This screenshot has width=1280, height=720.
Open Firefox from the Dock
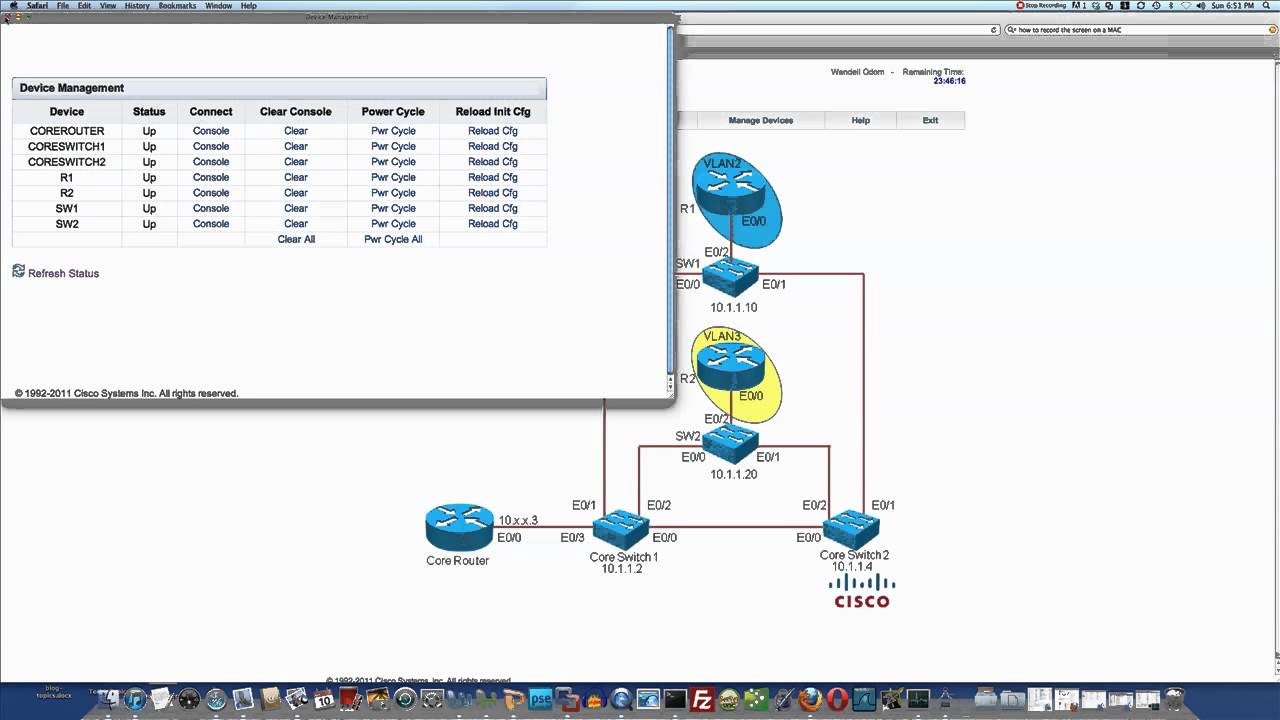(810, 699)
